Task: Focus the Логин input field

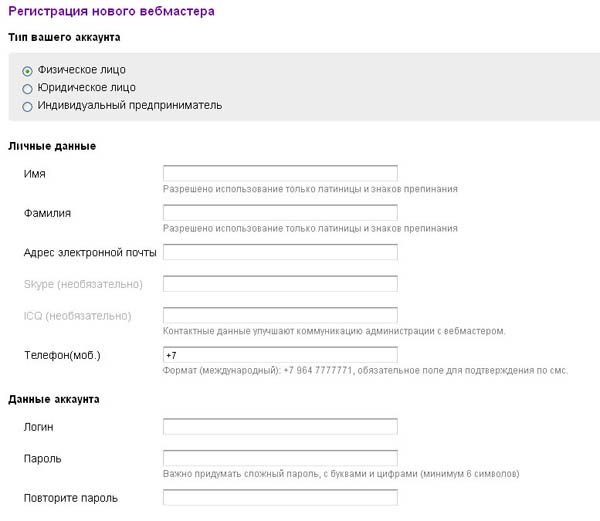Action: 280,427
